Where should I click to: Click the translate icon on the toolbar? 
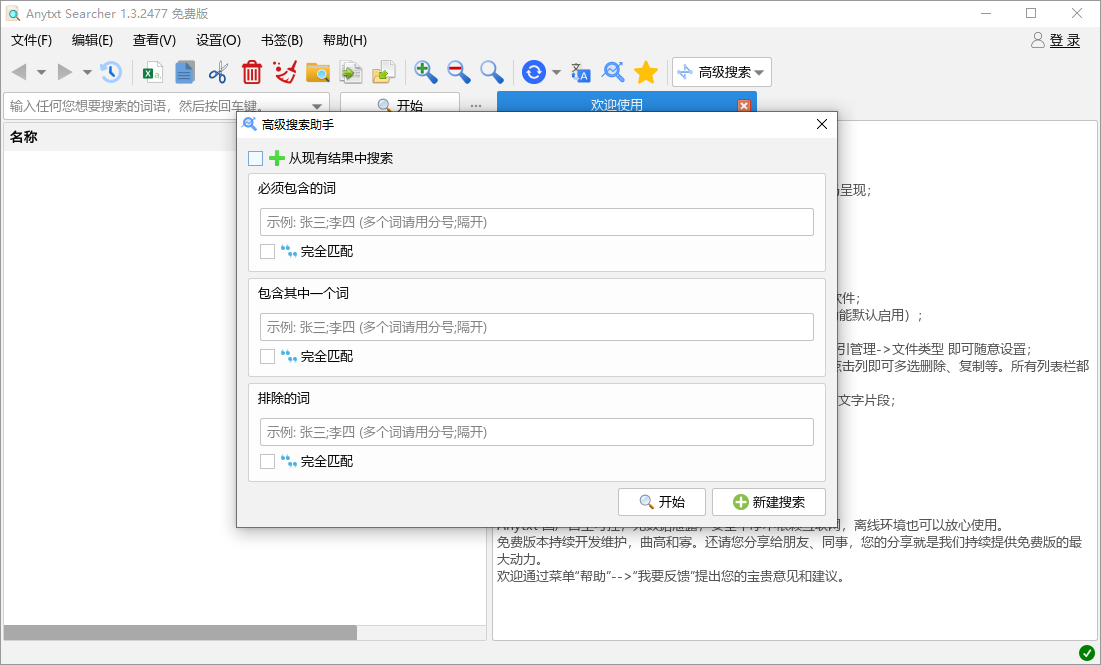[581, 72]
